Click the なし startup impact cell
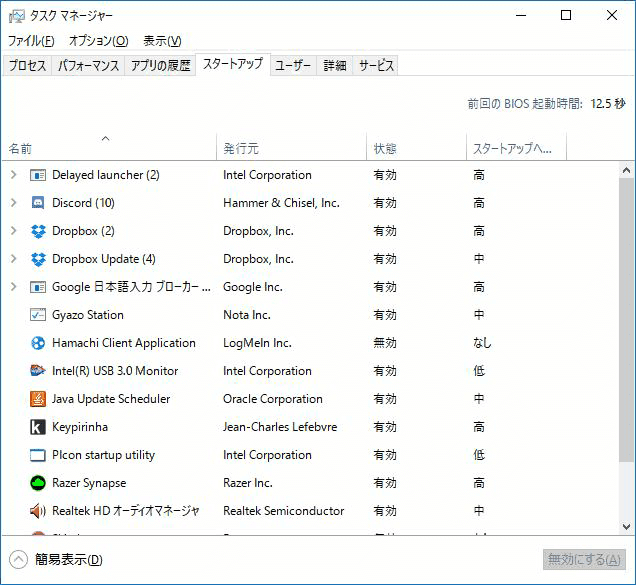636x585 pixels. click(482, 343)
